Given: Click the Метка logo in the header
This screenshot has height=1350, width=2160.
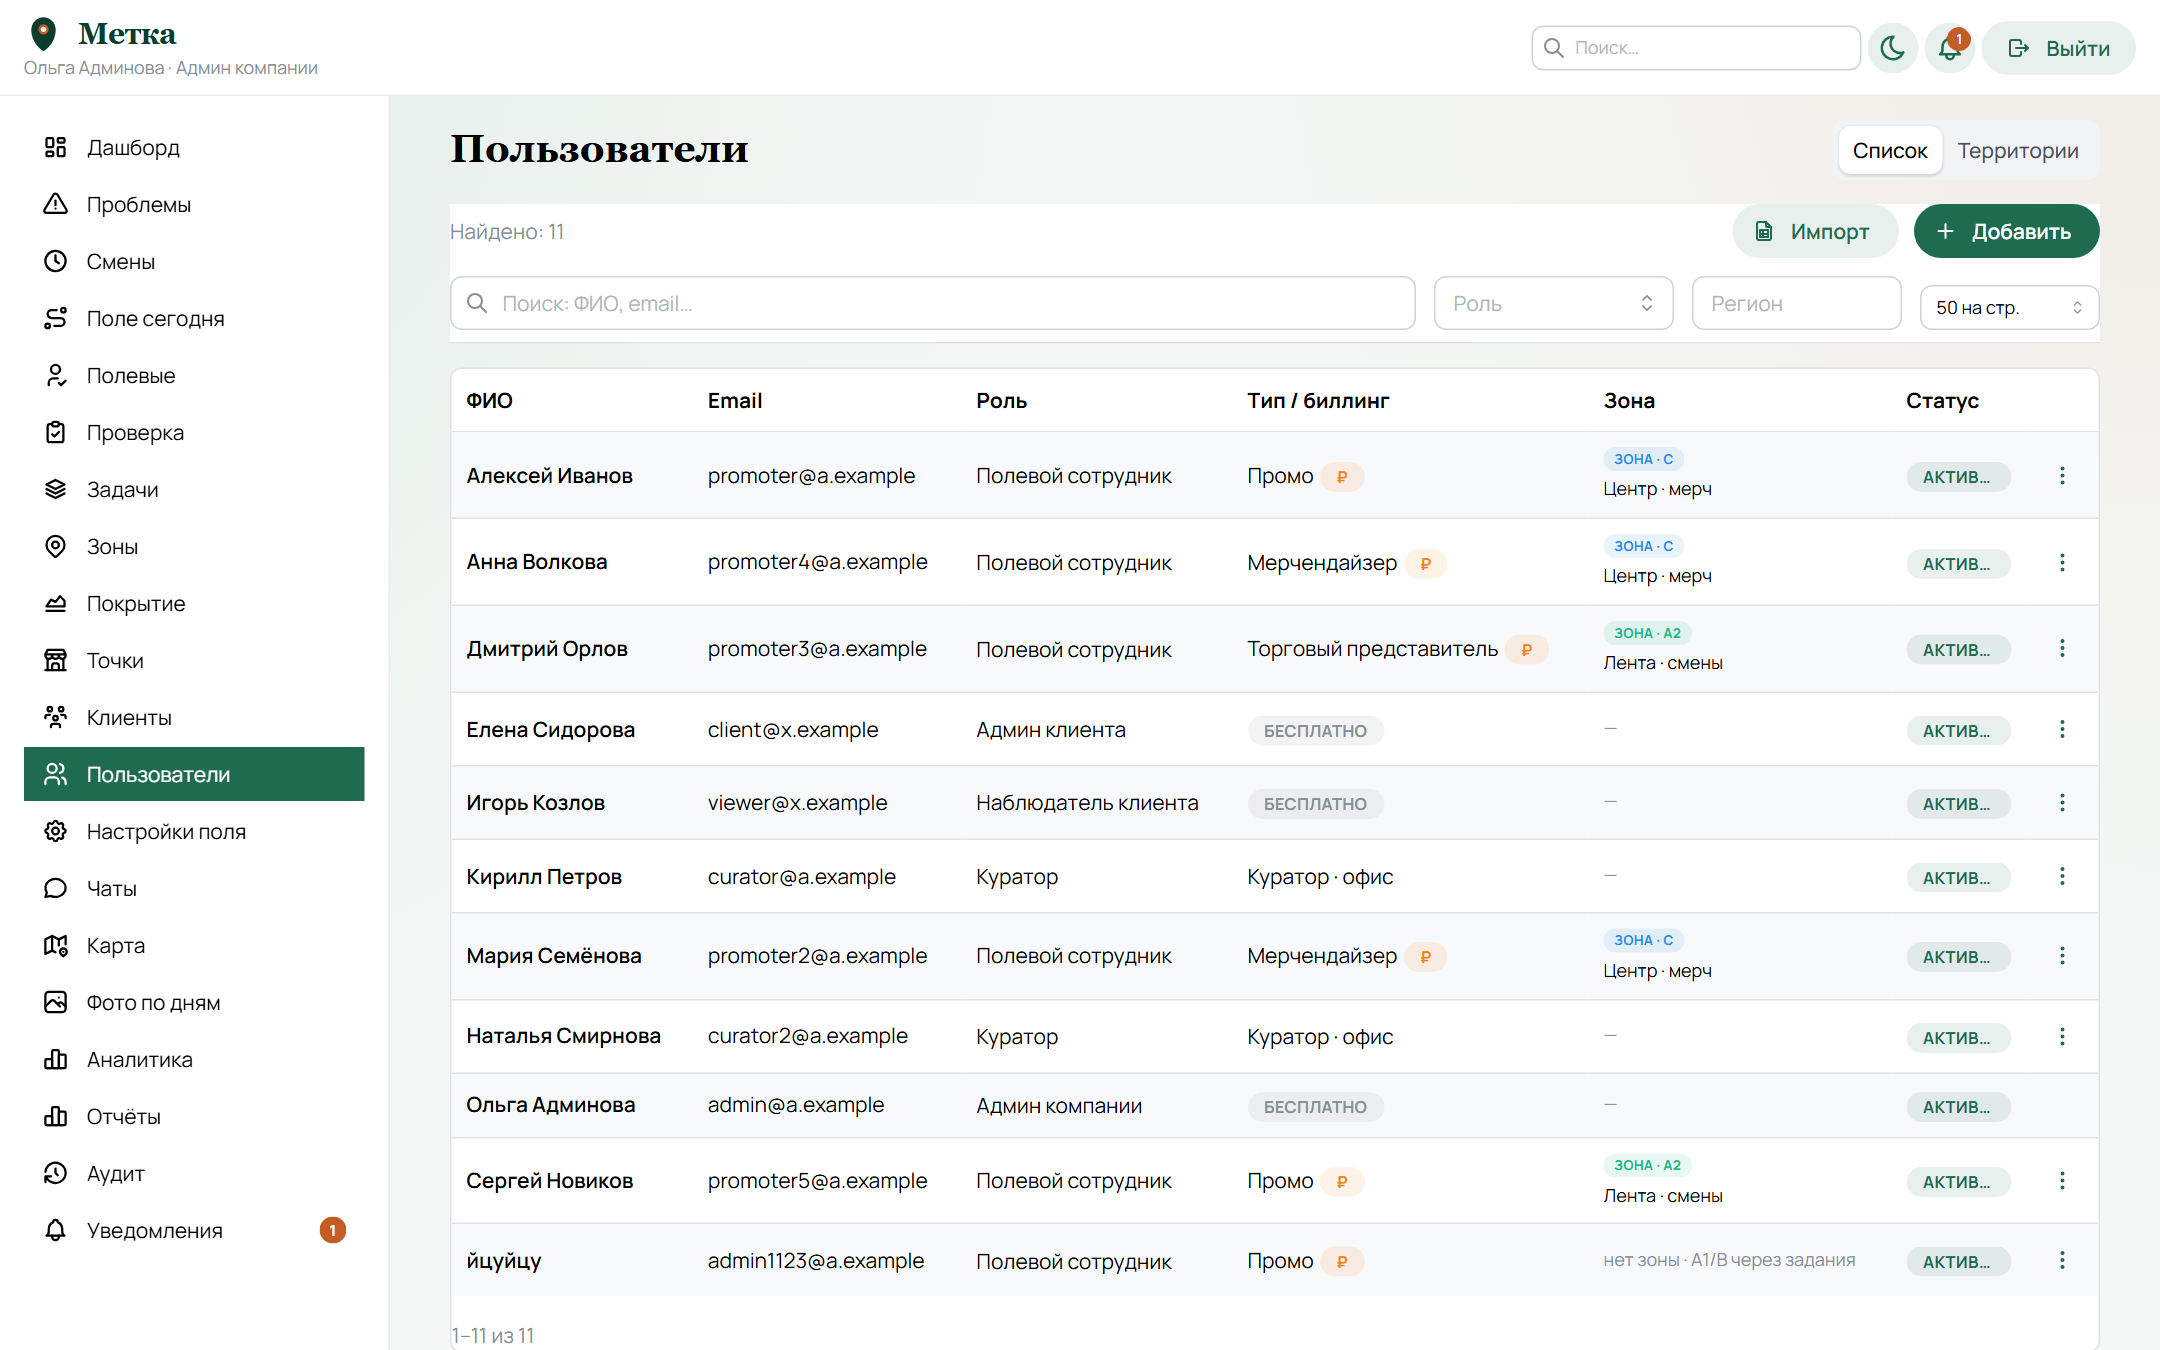Looking at the screenshot, I should tap(103, 33).
